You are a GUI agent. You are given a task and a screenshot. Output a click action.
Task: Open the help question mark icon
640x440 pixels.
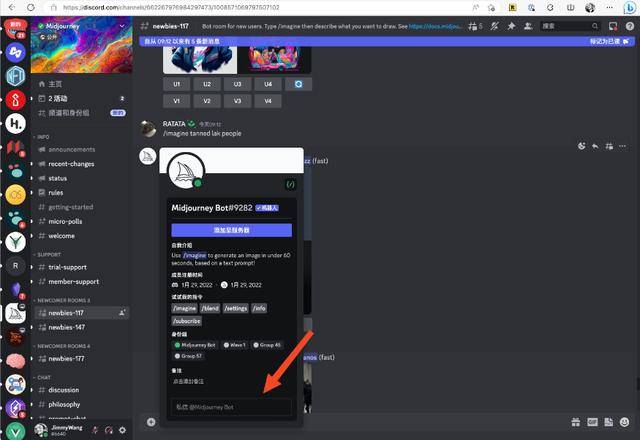629,26
